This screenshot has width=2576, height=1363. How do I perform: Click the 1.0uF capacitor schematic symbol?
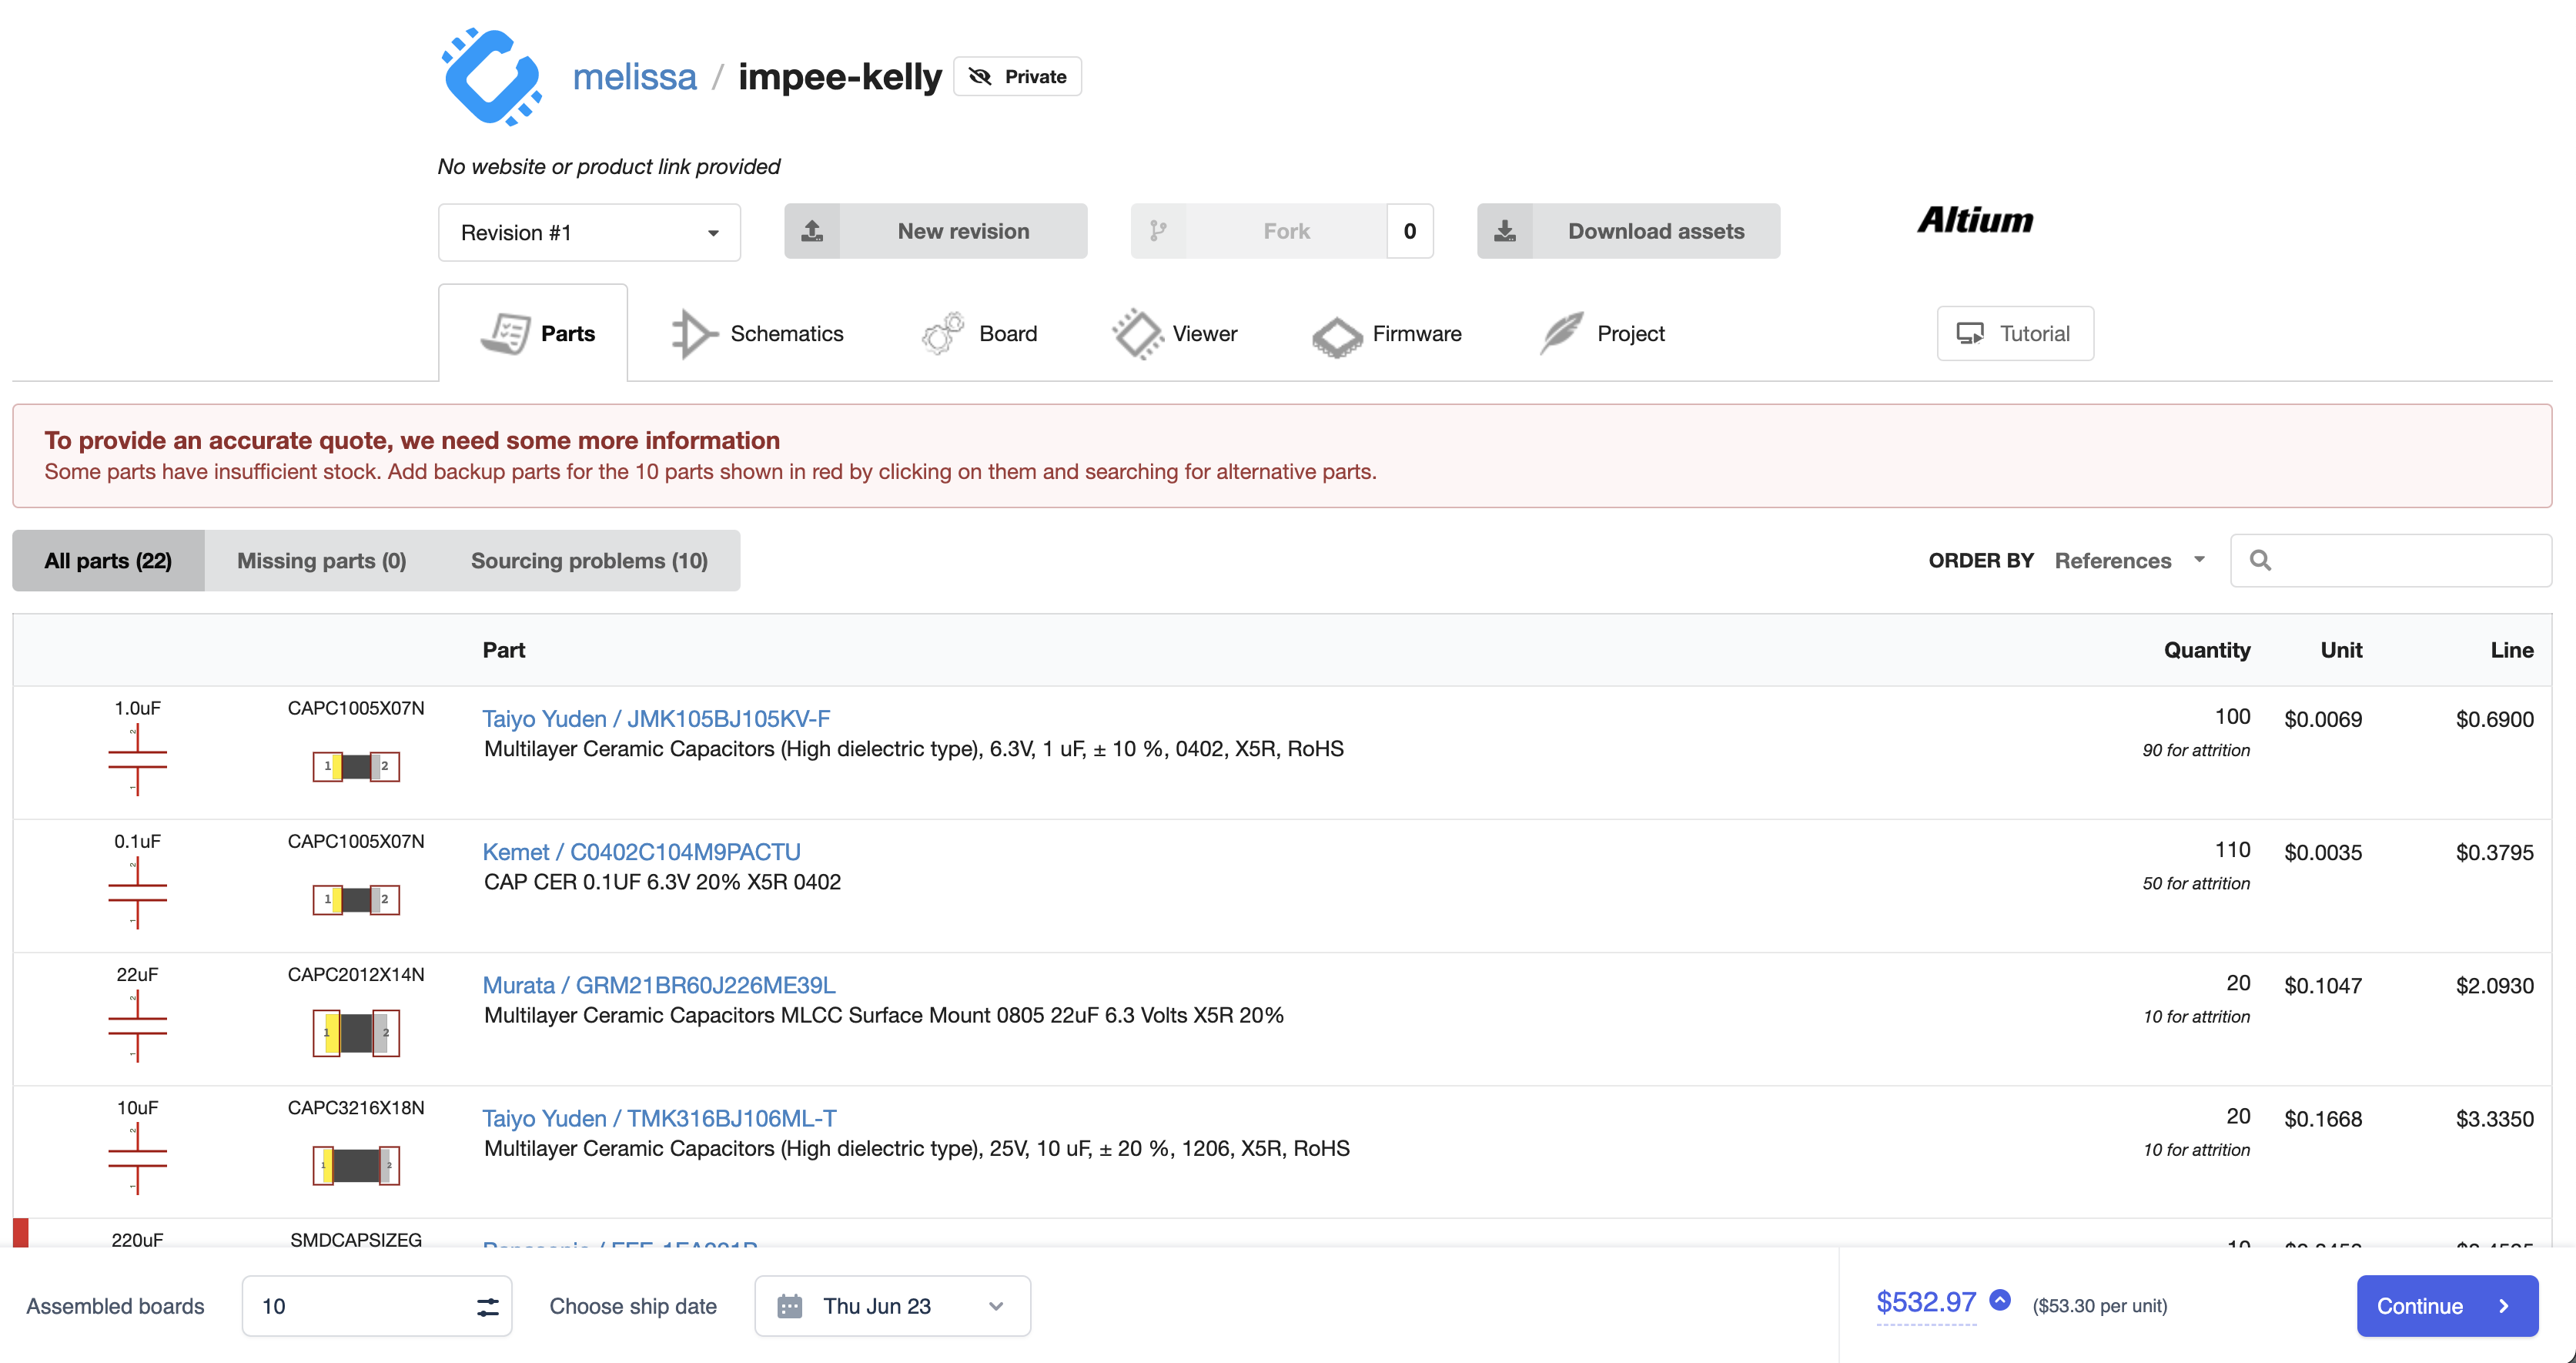(137, 759)
